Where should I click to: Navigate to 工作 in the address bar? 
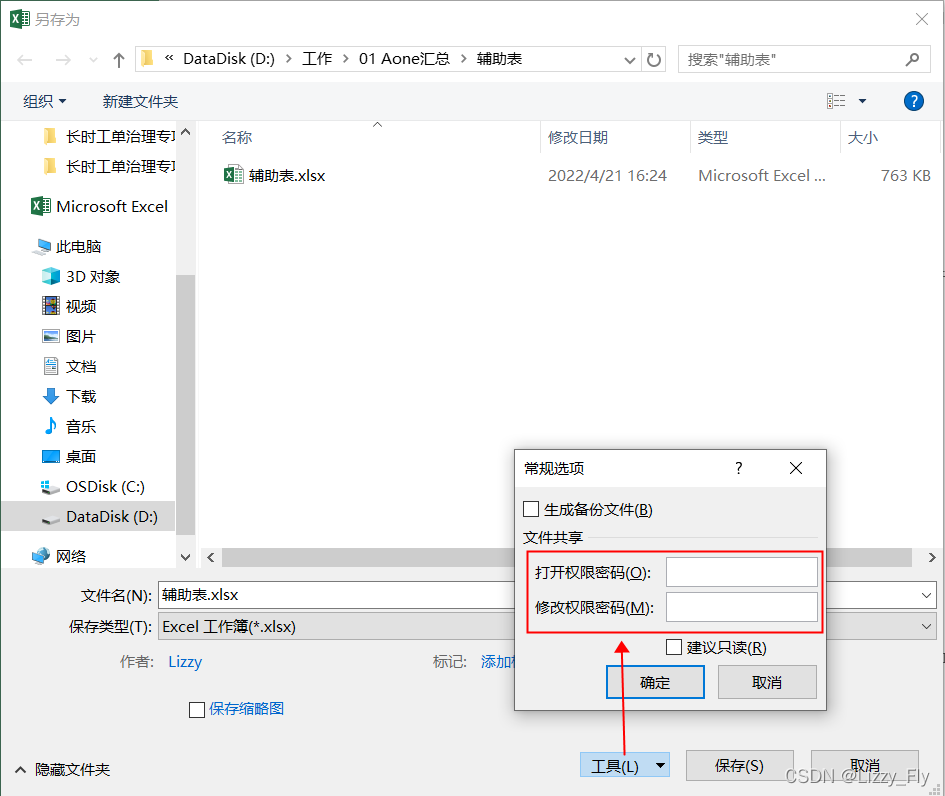(x=317, y=59)
